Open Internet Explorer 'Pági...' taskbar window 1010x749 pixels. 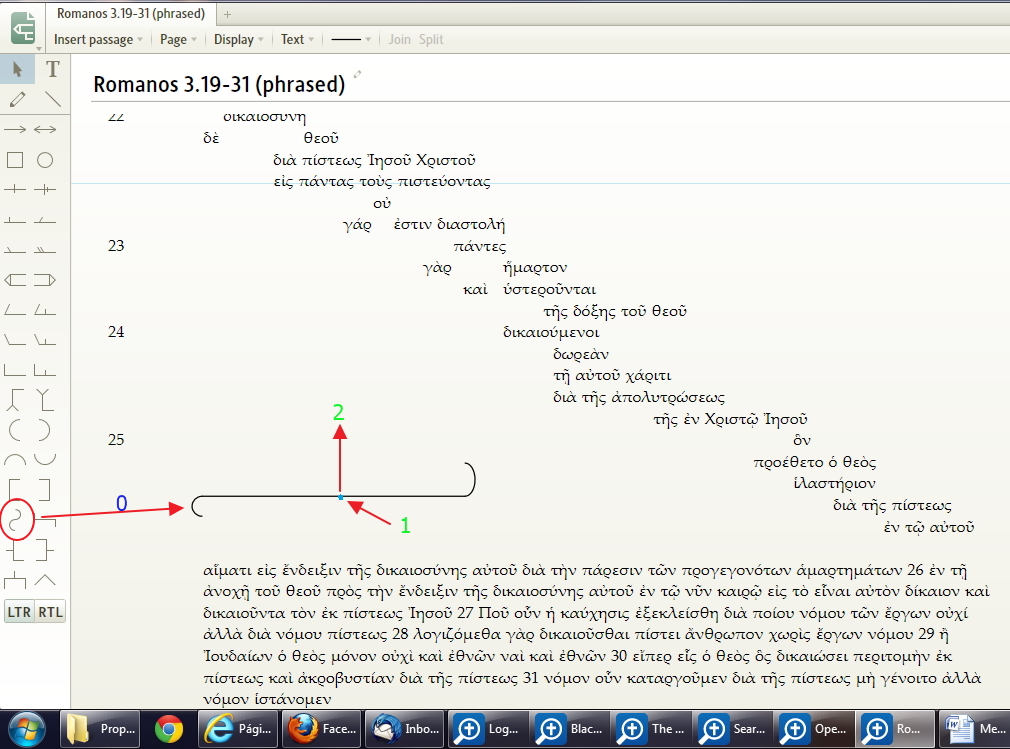[238, 729]
